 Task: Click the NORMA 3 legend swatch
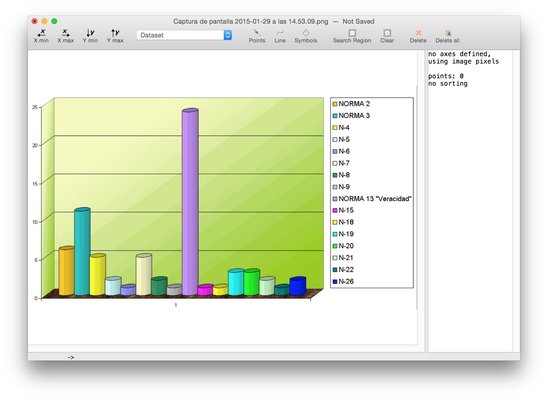click(x=335, y=116)
